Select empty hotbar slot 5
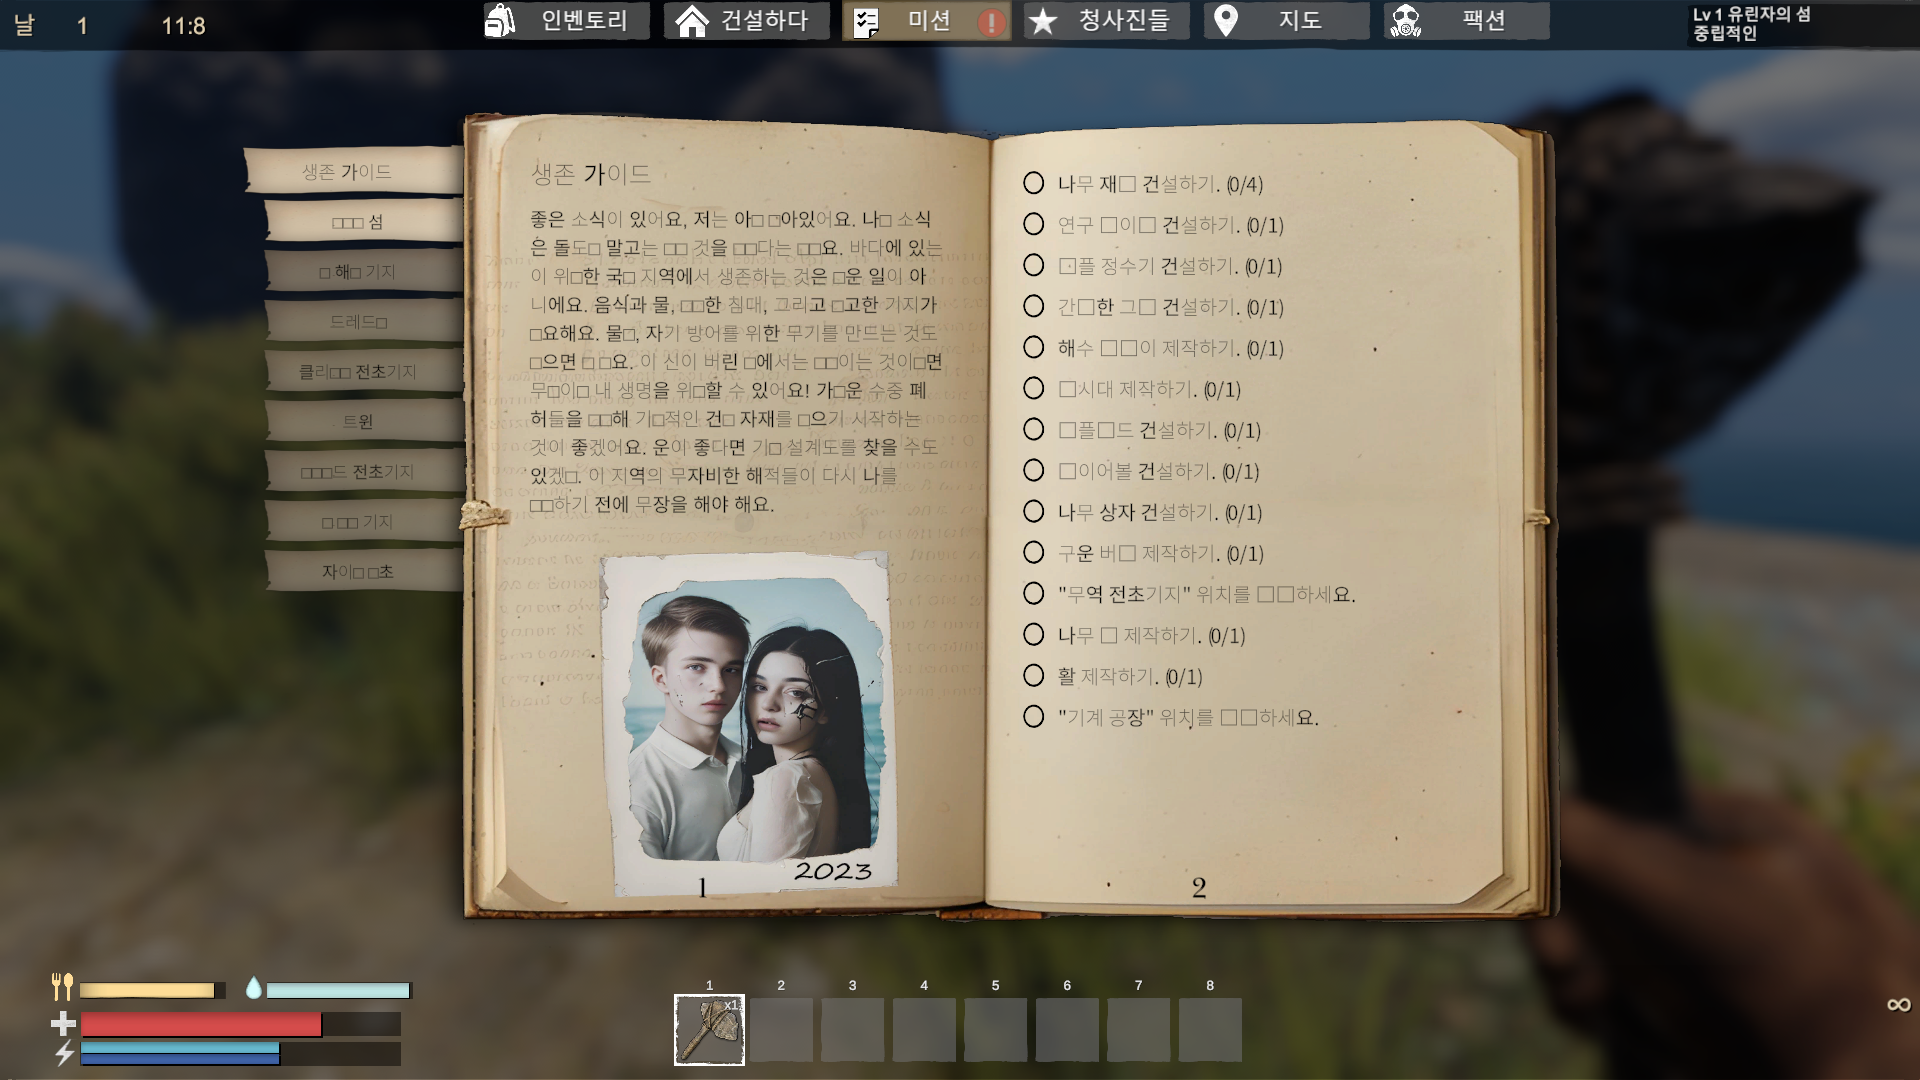Image resolution: width=1920 pixels, height=1080 pixels. tap(995, 1029)
